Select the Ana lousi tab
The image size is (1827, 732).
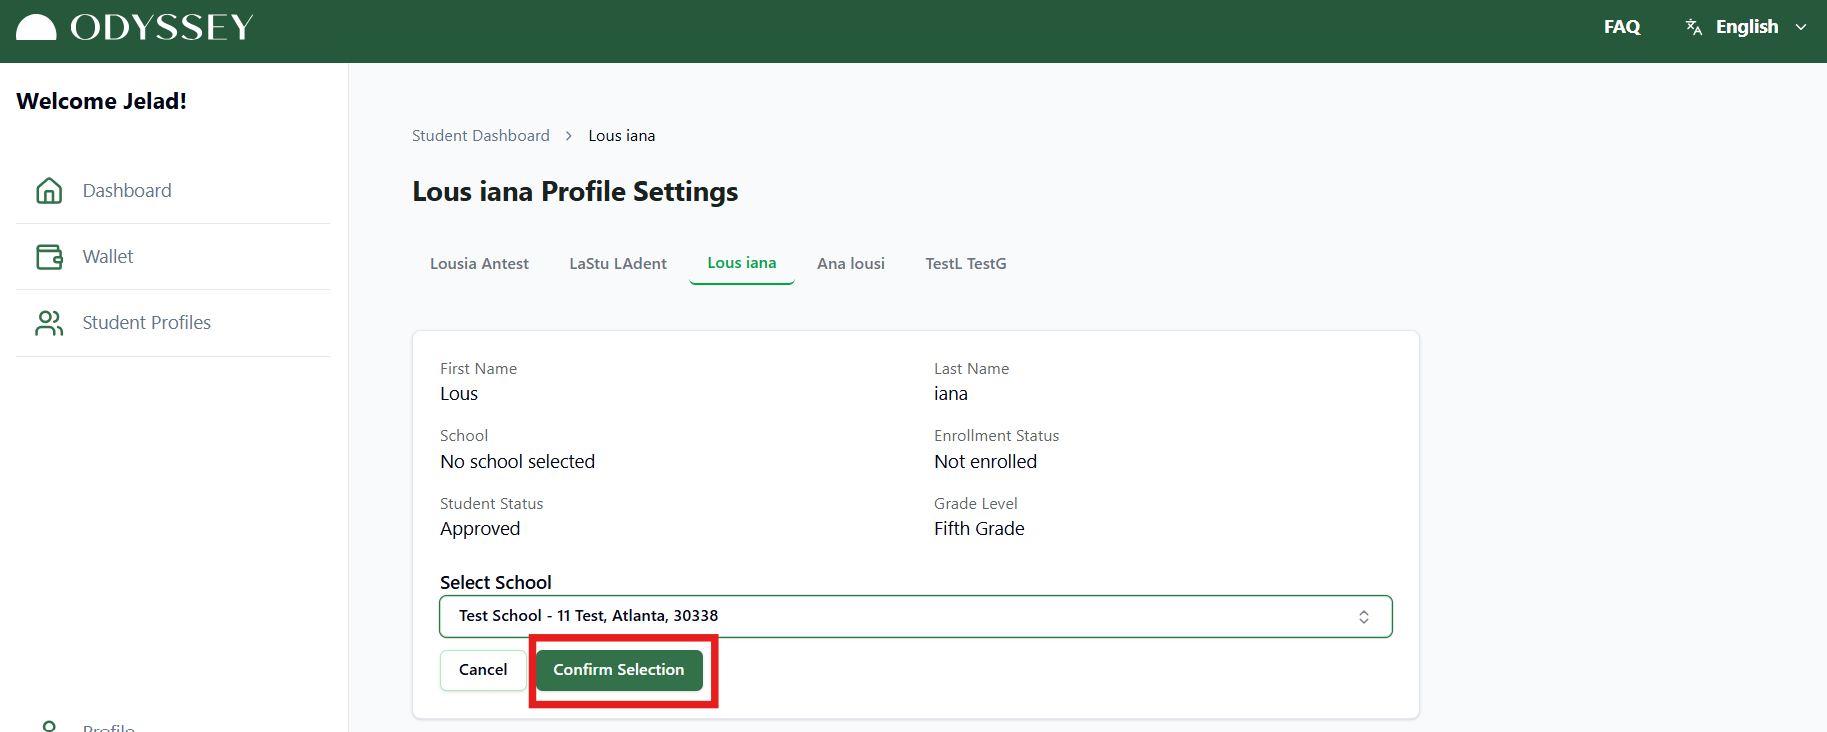[850, 264]
